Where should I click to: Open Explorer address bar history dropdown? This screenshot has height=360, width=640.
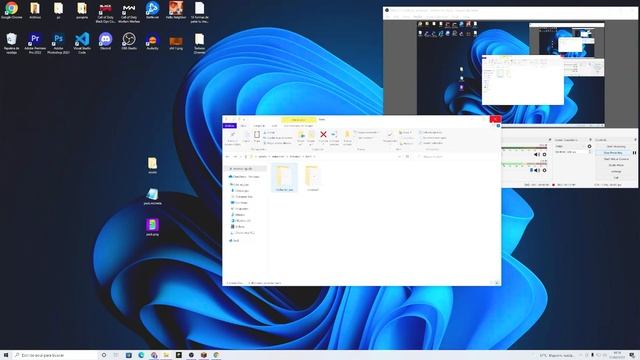click(x=399, y=157)
